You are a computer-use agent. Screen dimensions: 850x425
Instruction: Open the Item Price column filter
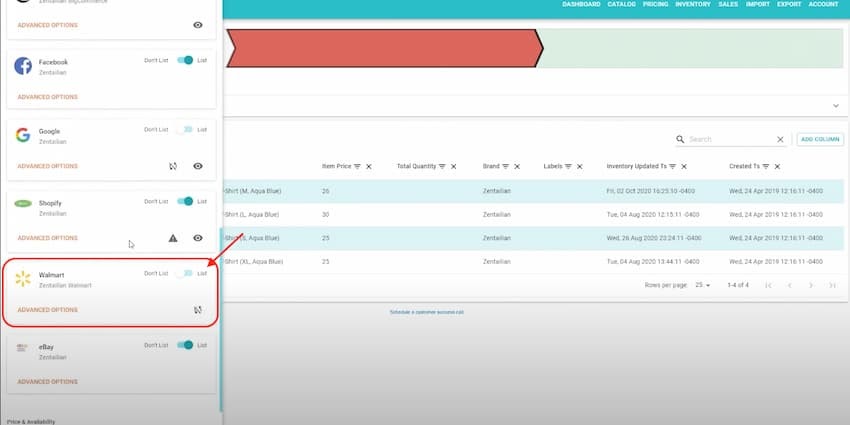[357, 166]
